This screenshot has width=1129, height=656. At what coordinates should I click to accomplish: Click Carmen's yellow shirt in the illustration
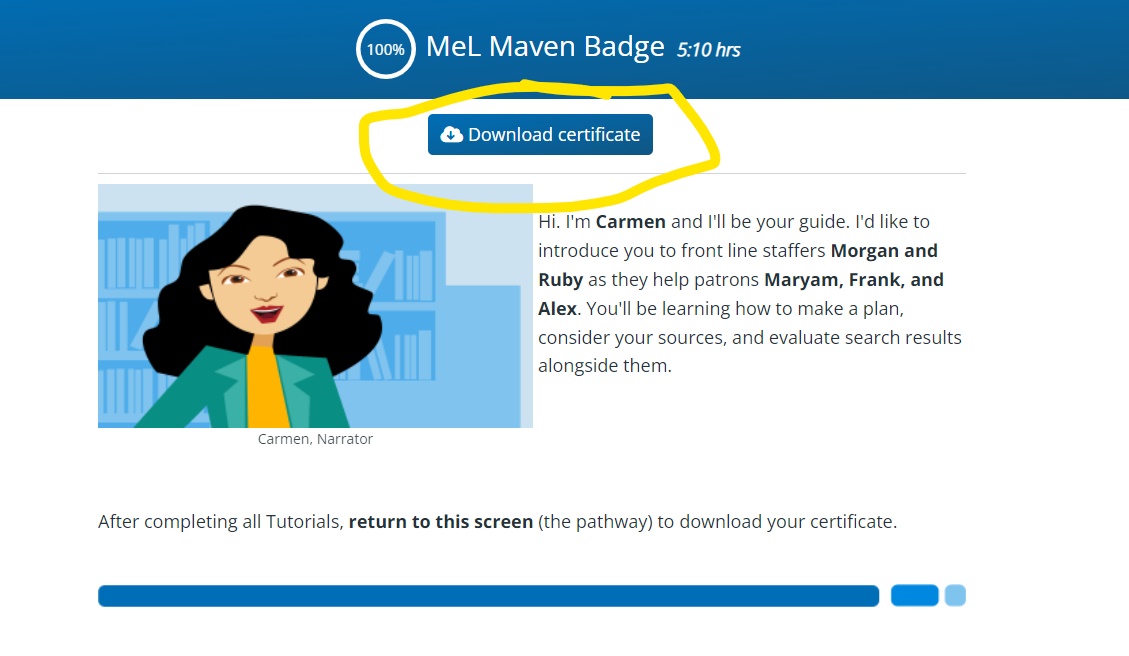coord(261,385)
